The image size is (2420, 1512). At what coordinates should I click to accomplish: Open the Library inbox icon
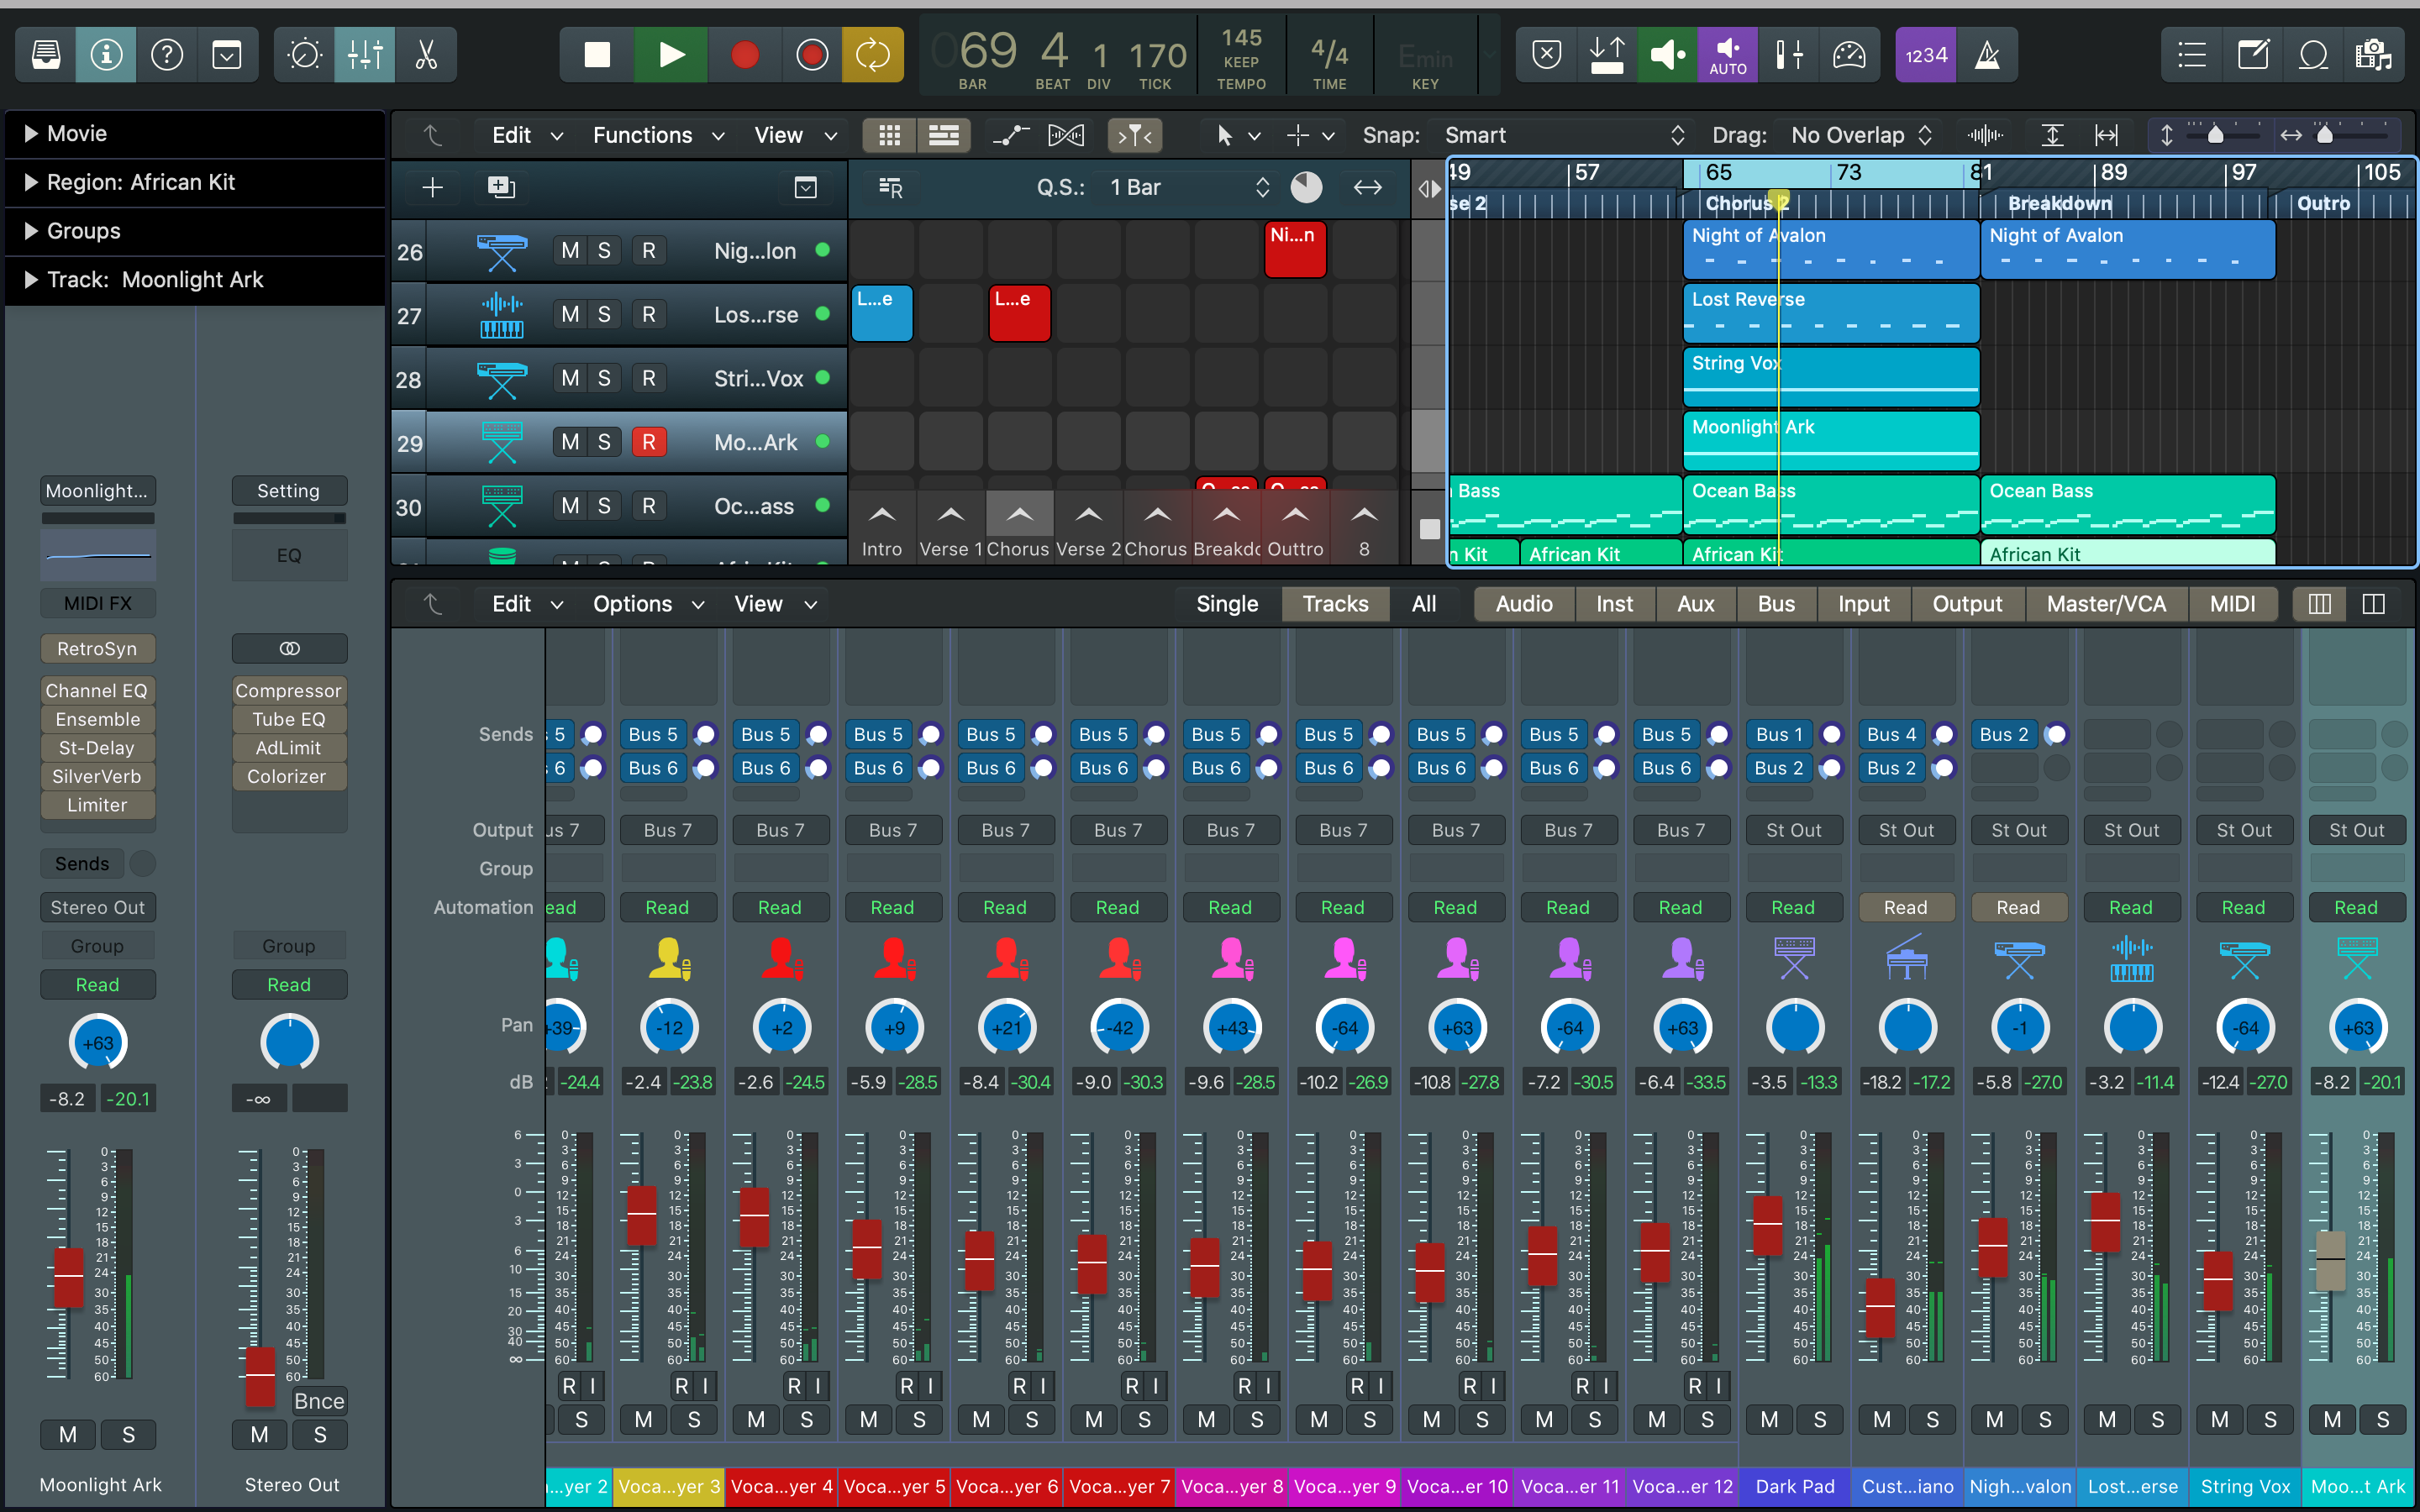tap(46, 55)
